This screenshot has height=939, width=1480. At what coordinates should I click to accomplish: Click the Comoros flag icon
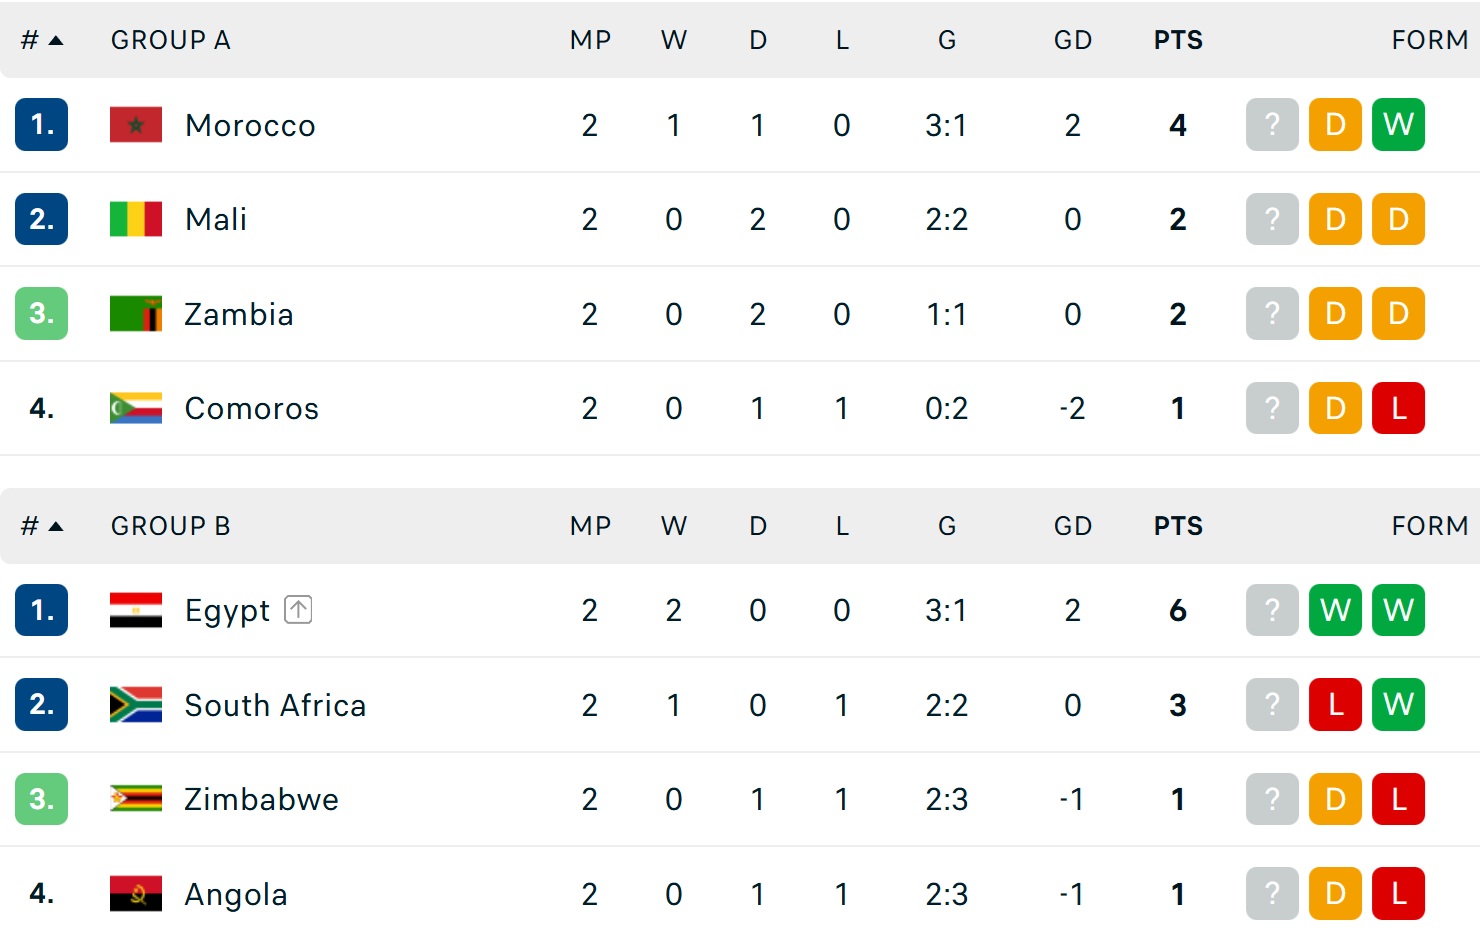point(136,408)
